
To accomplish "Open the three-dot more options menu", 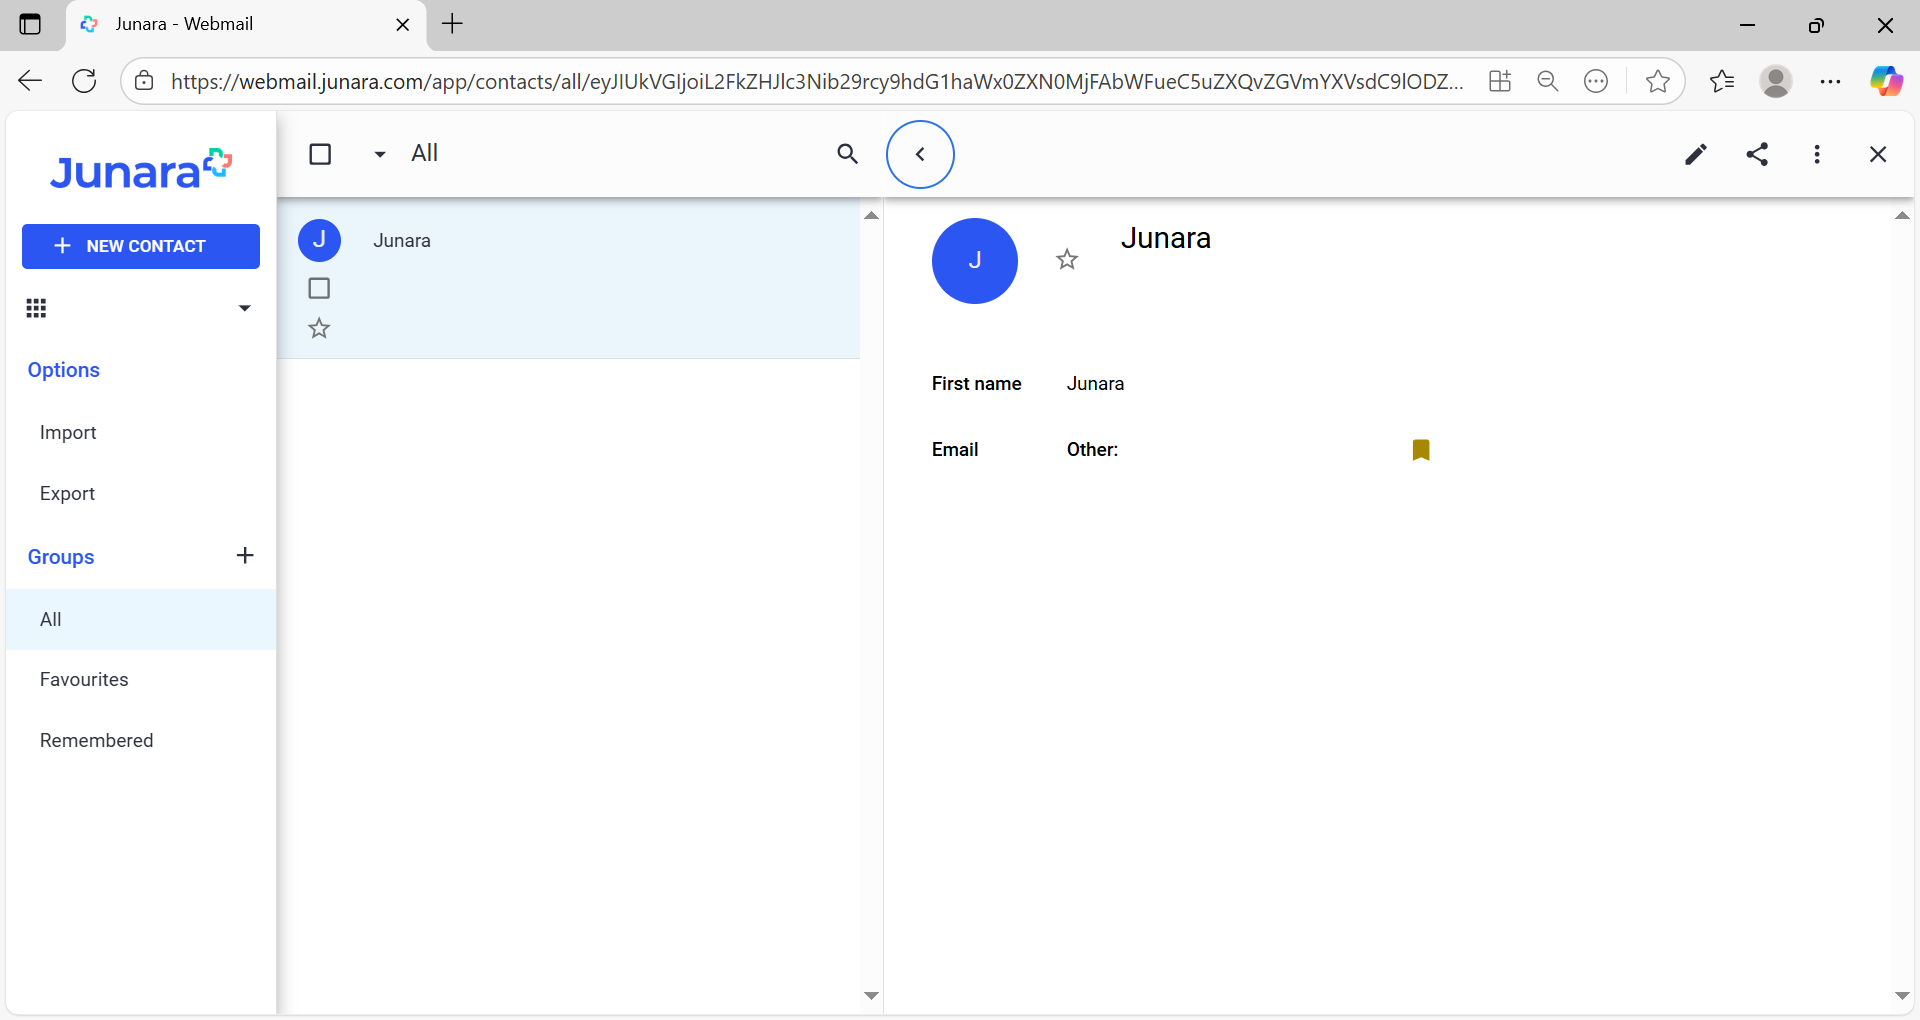I will coord(1817,154).
